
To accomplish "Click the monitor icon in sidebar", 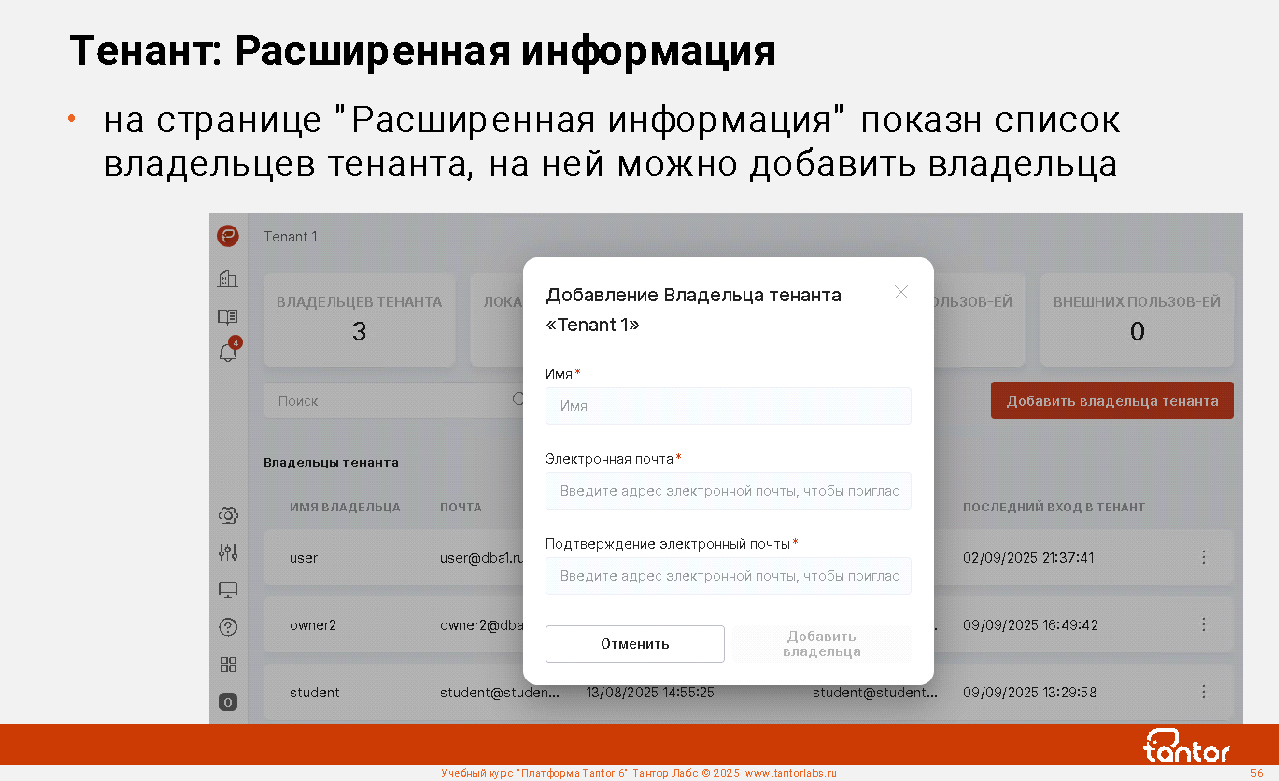I will point(228,590).
